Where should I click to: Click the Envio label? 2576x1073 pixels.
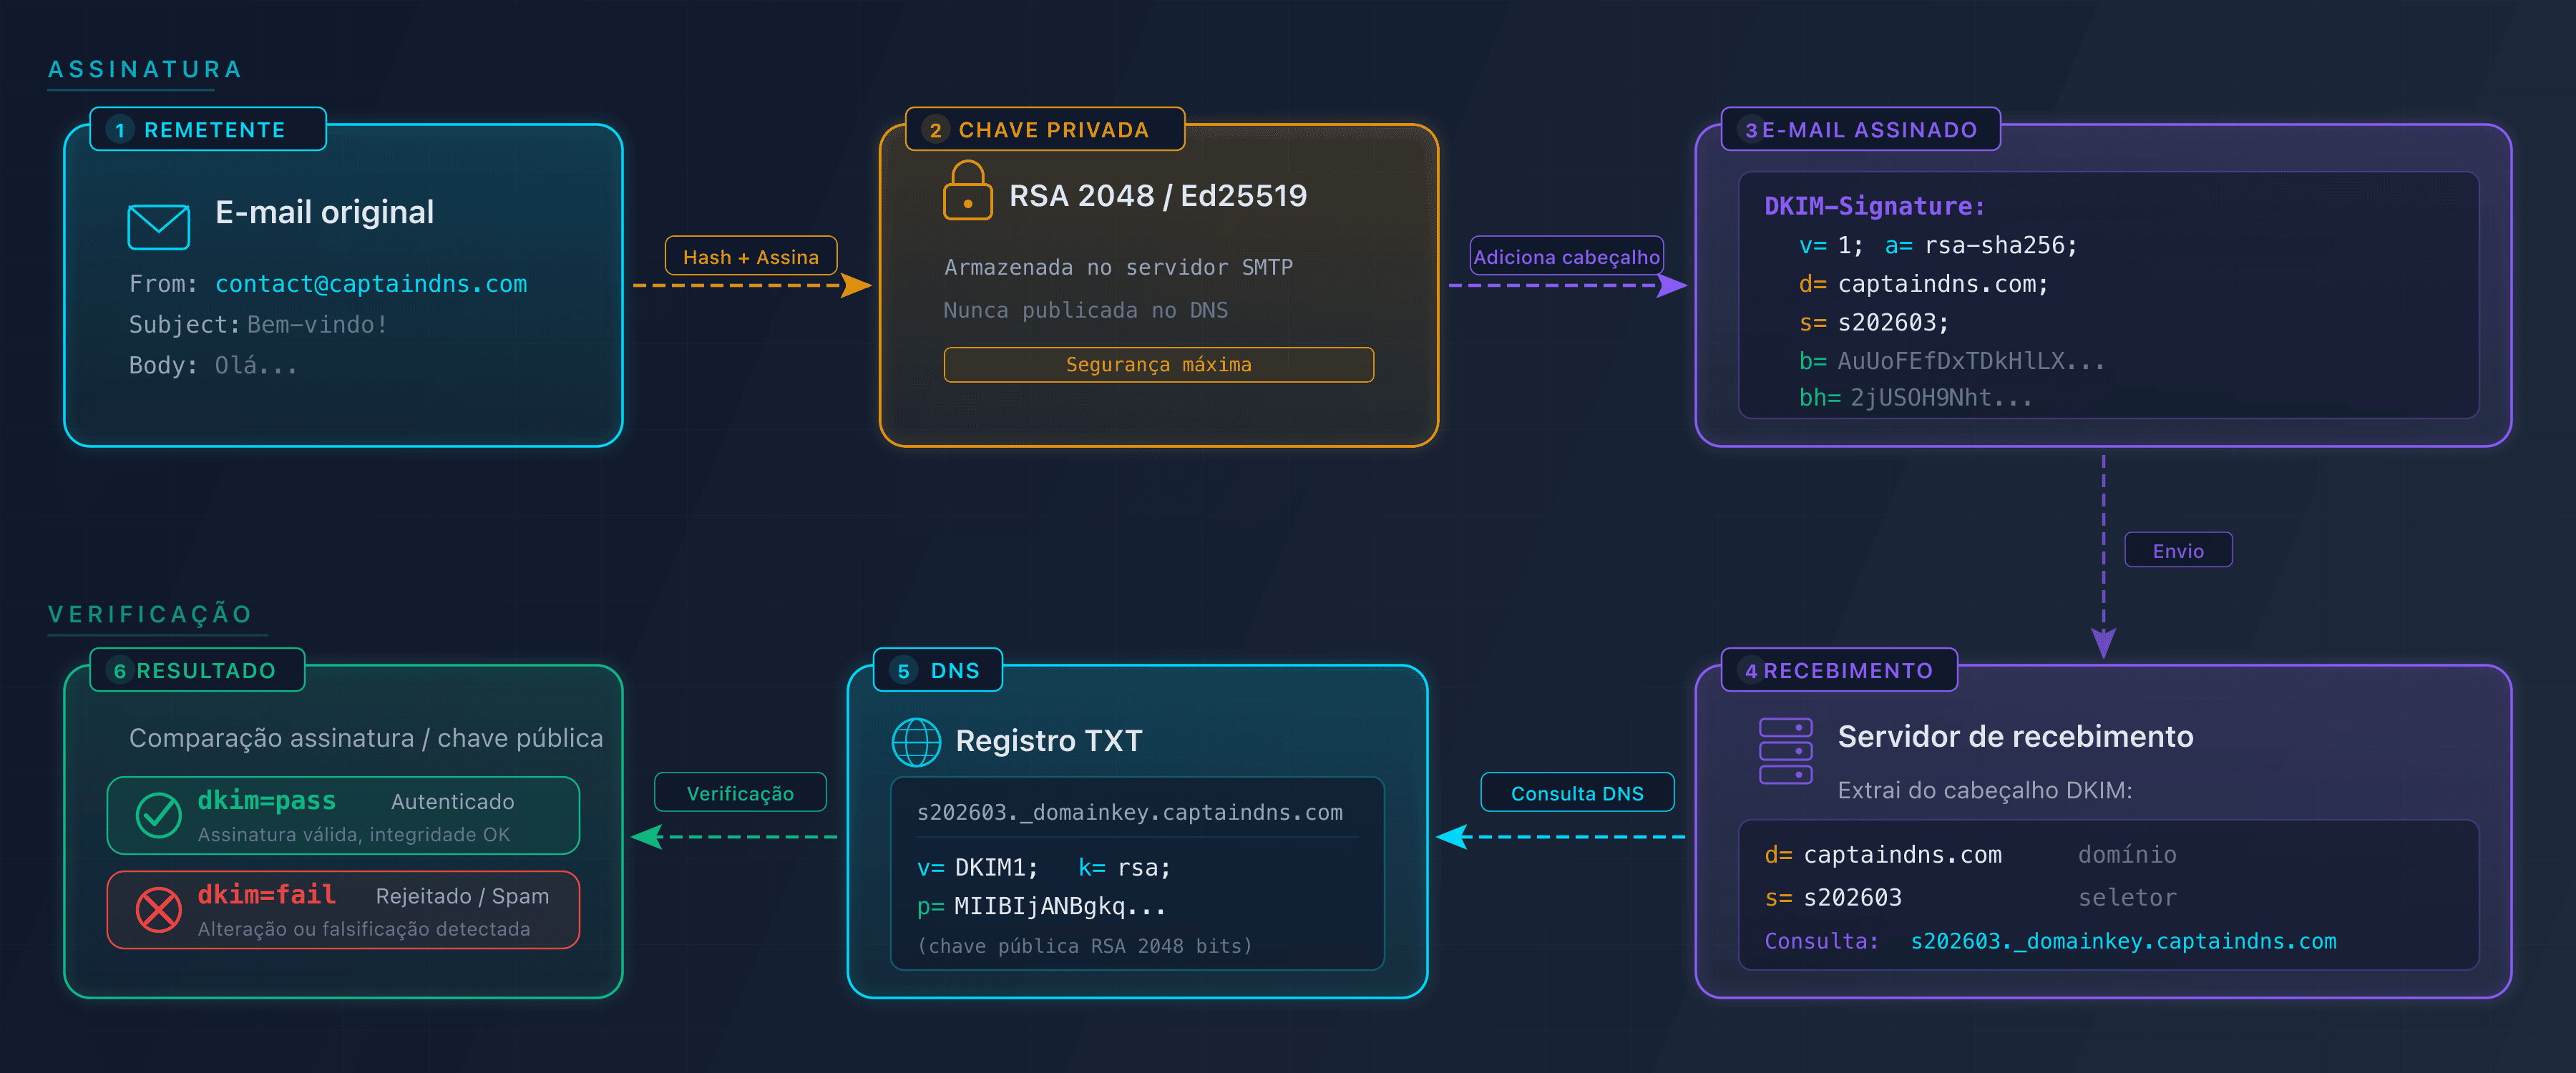tap(2178, 550)
